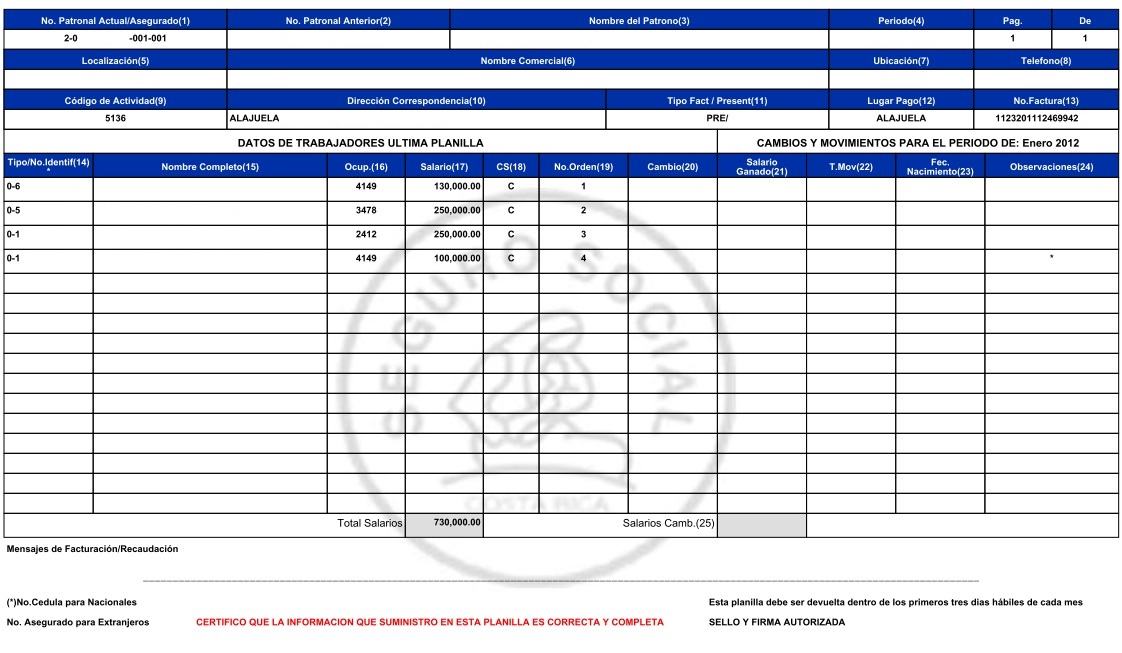Select "ALAJUELA" under Lugar Pago
1122x653 pixels.
point(901,119)
